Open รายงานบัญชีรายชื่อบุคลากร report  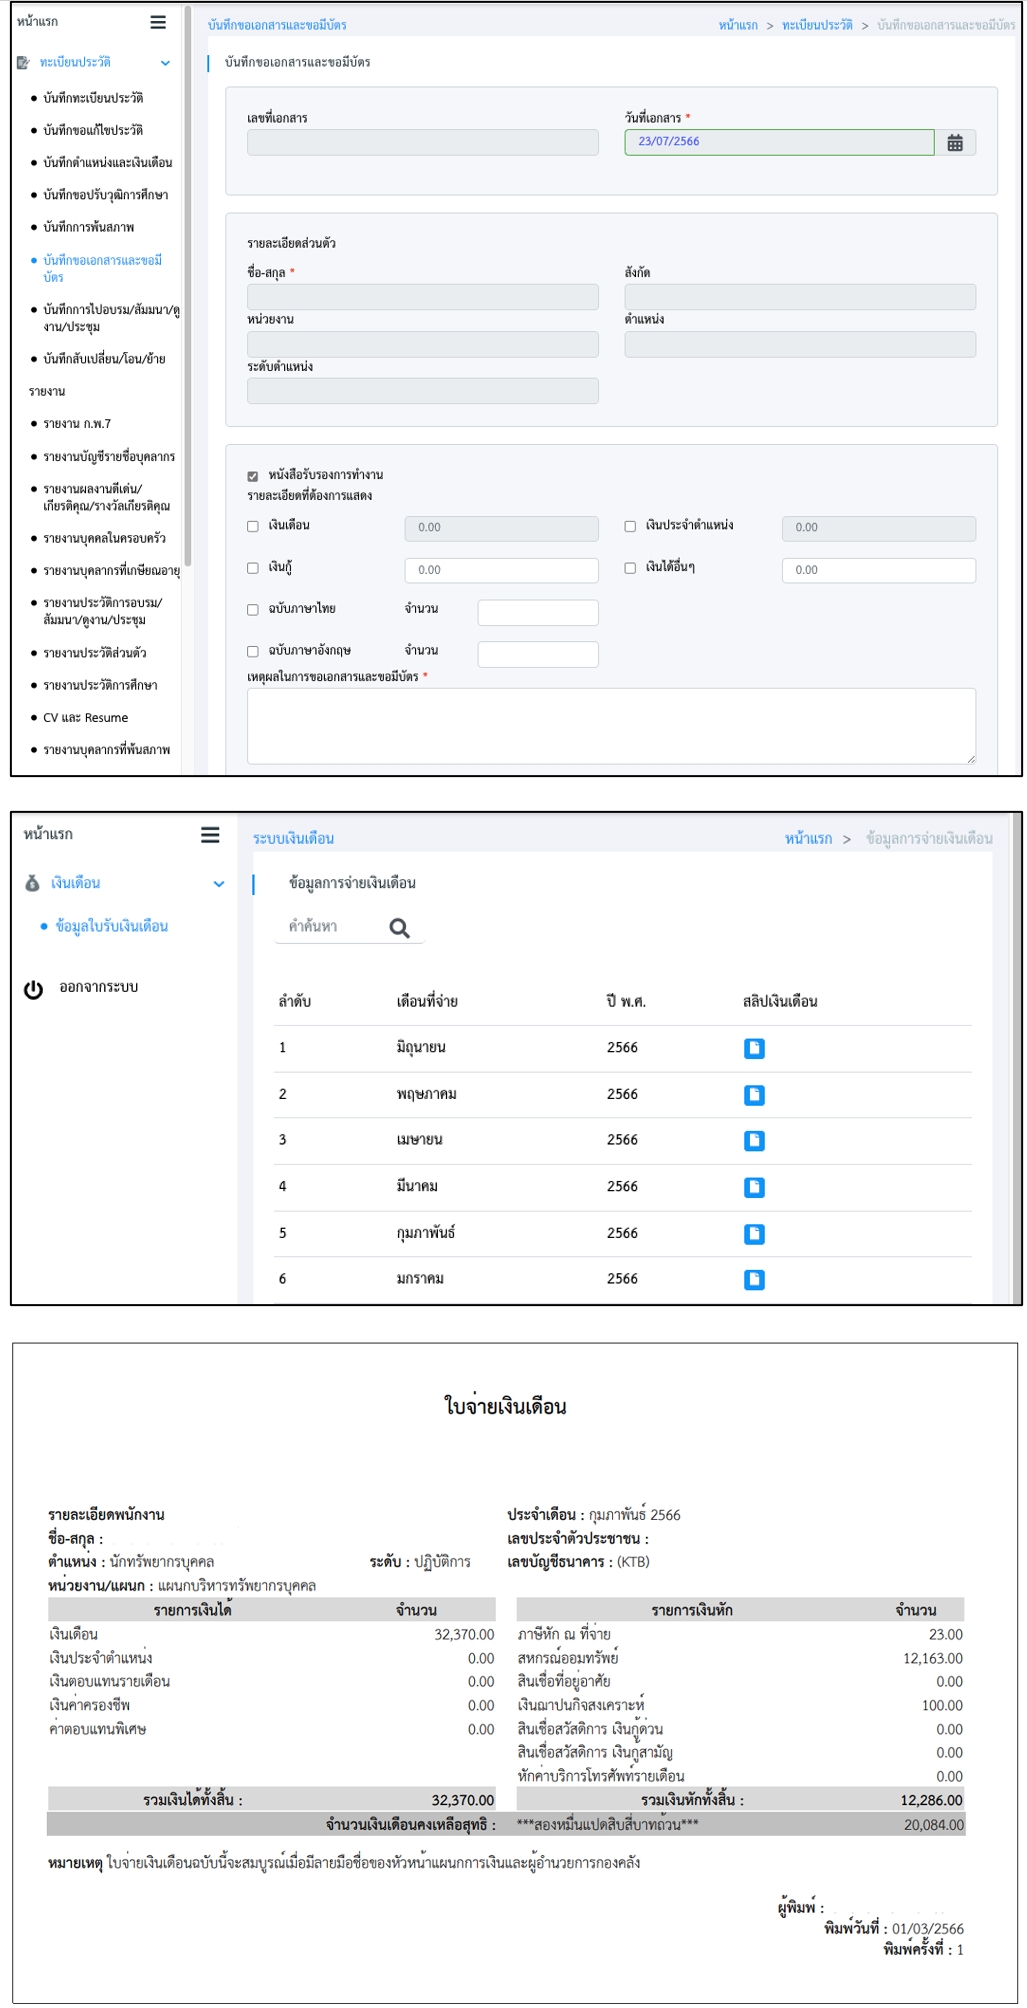coord(109,457)
